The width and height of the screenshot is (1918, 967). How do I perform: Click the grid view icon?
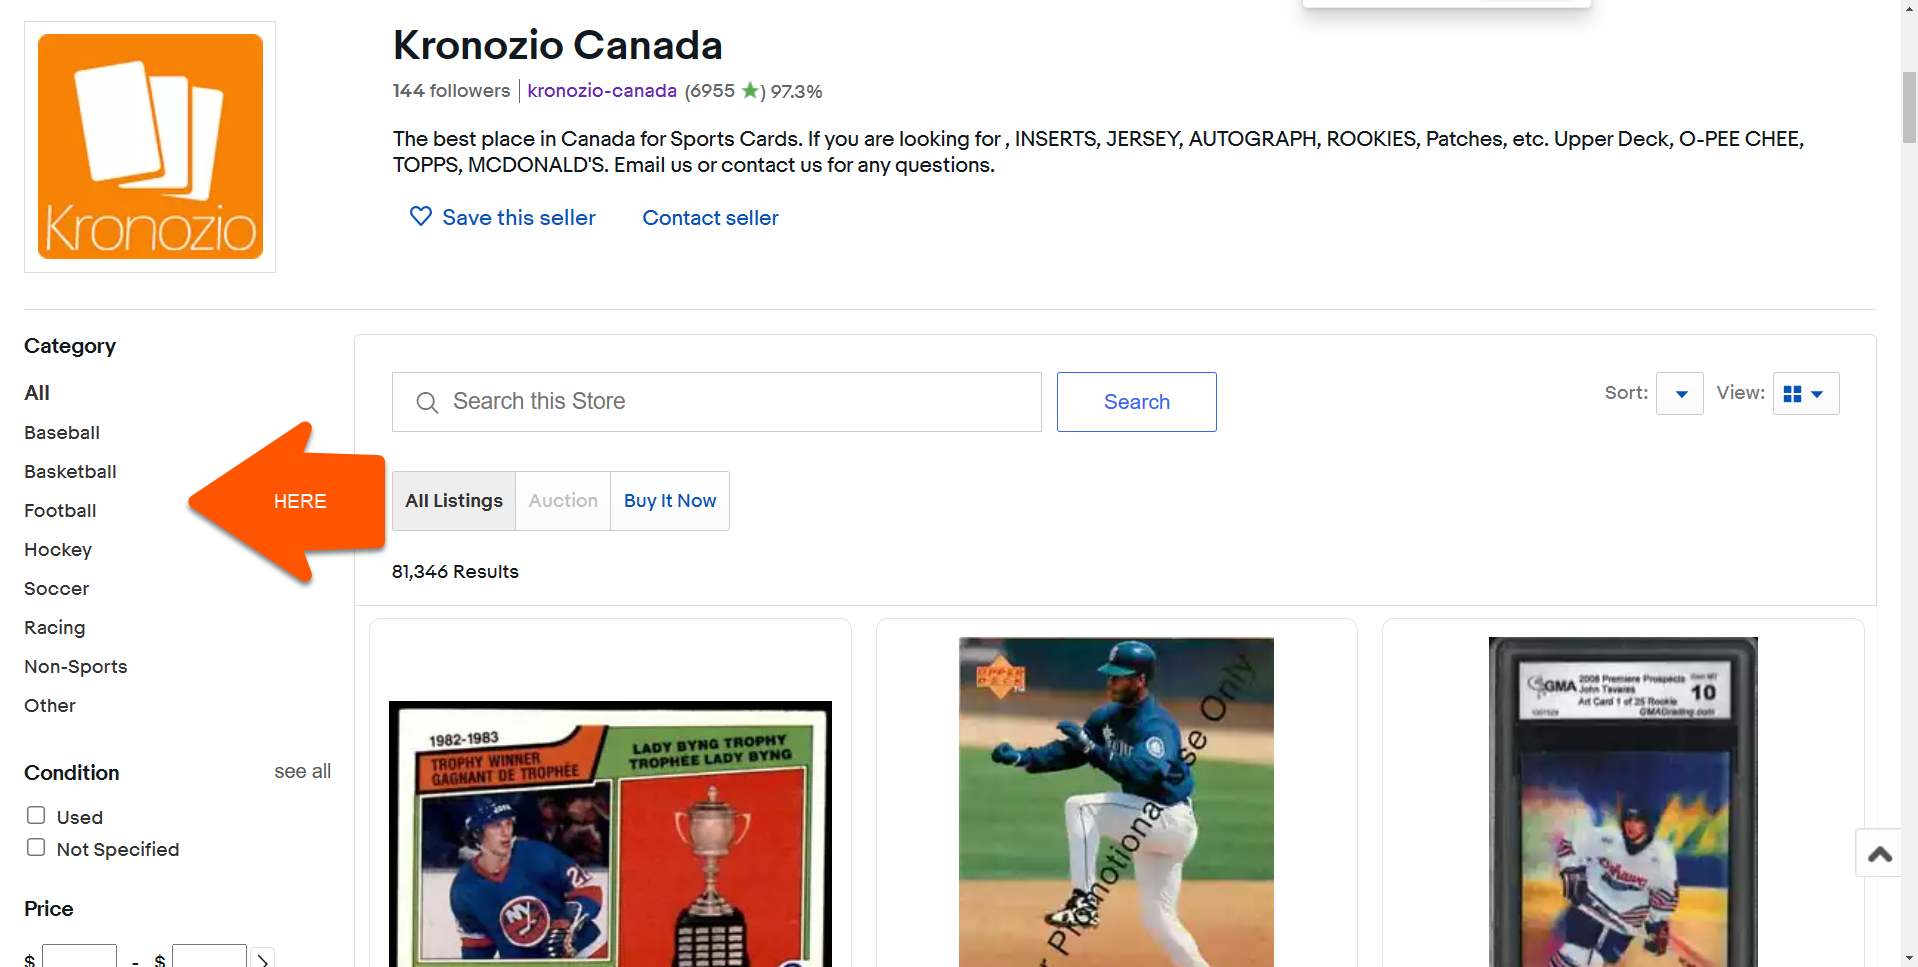(x=1792, y=394)
